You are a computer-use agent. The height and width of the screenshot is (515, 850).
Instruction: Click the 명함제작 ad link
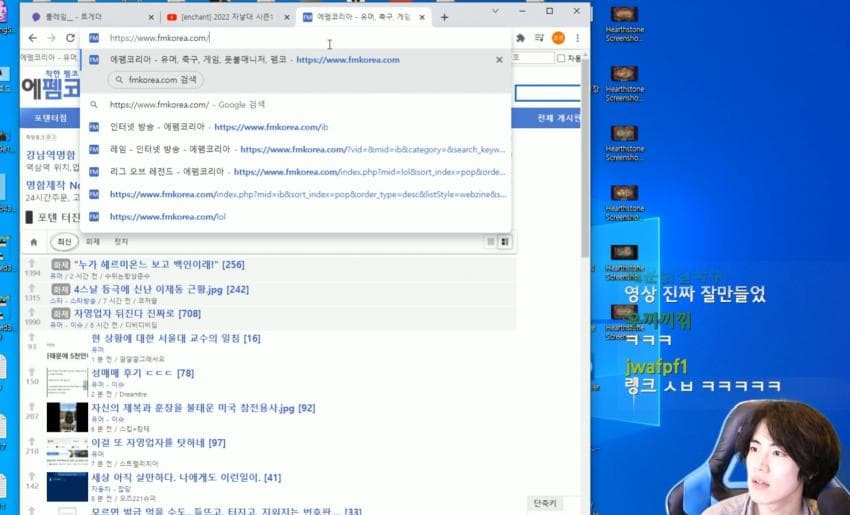53,185
